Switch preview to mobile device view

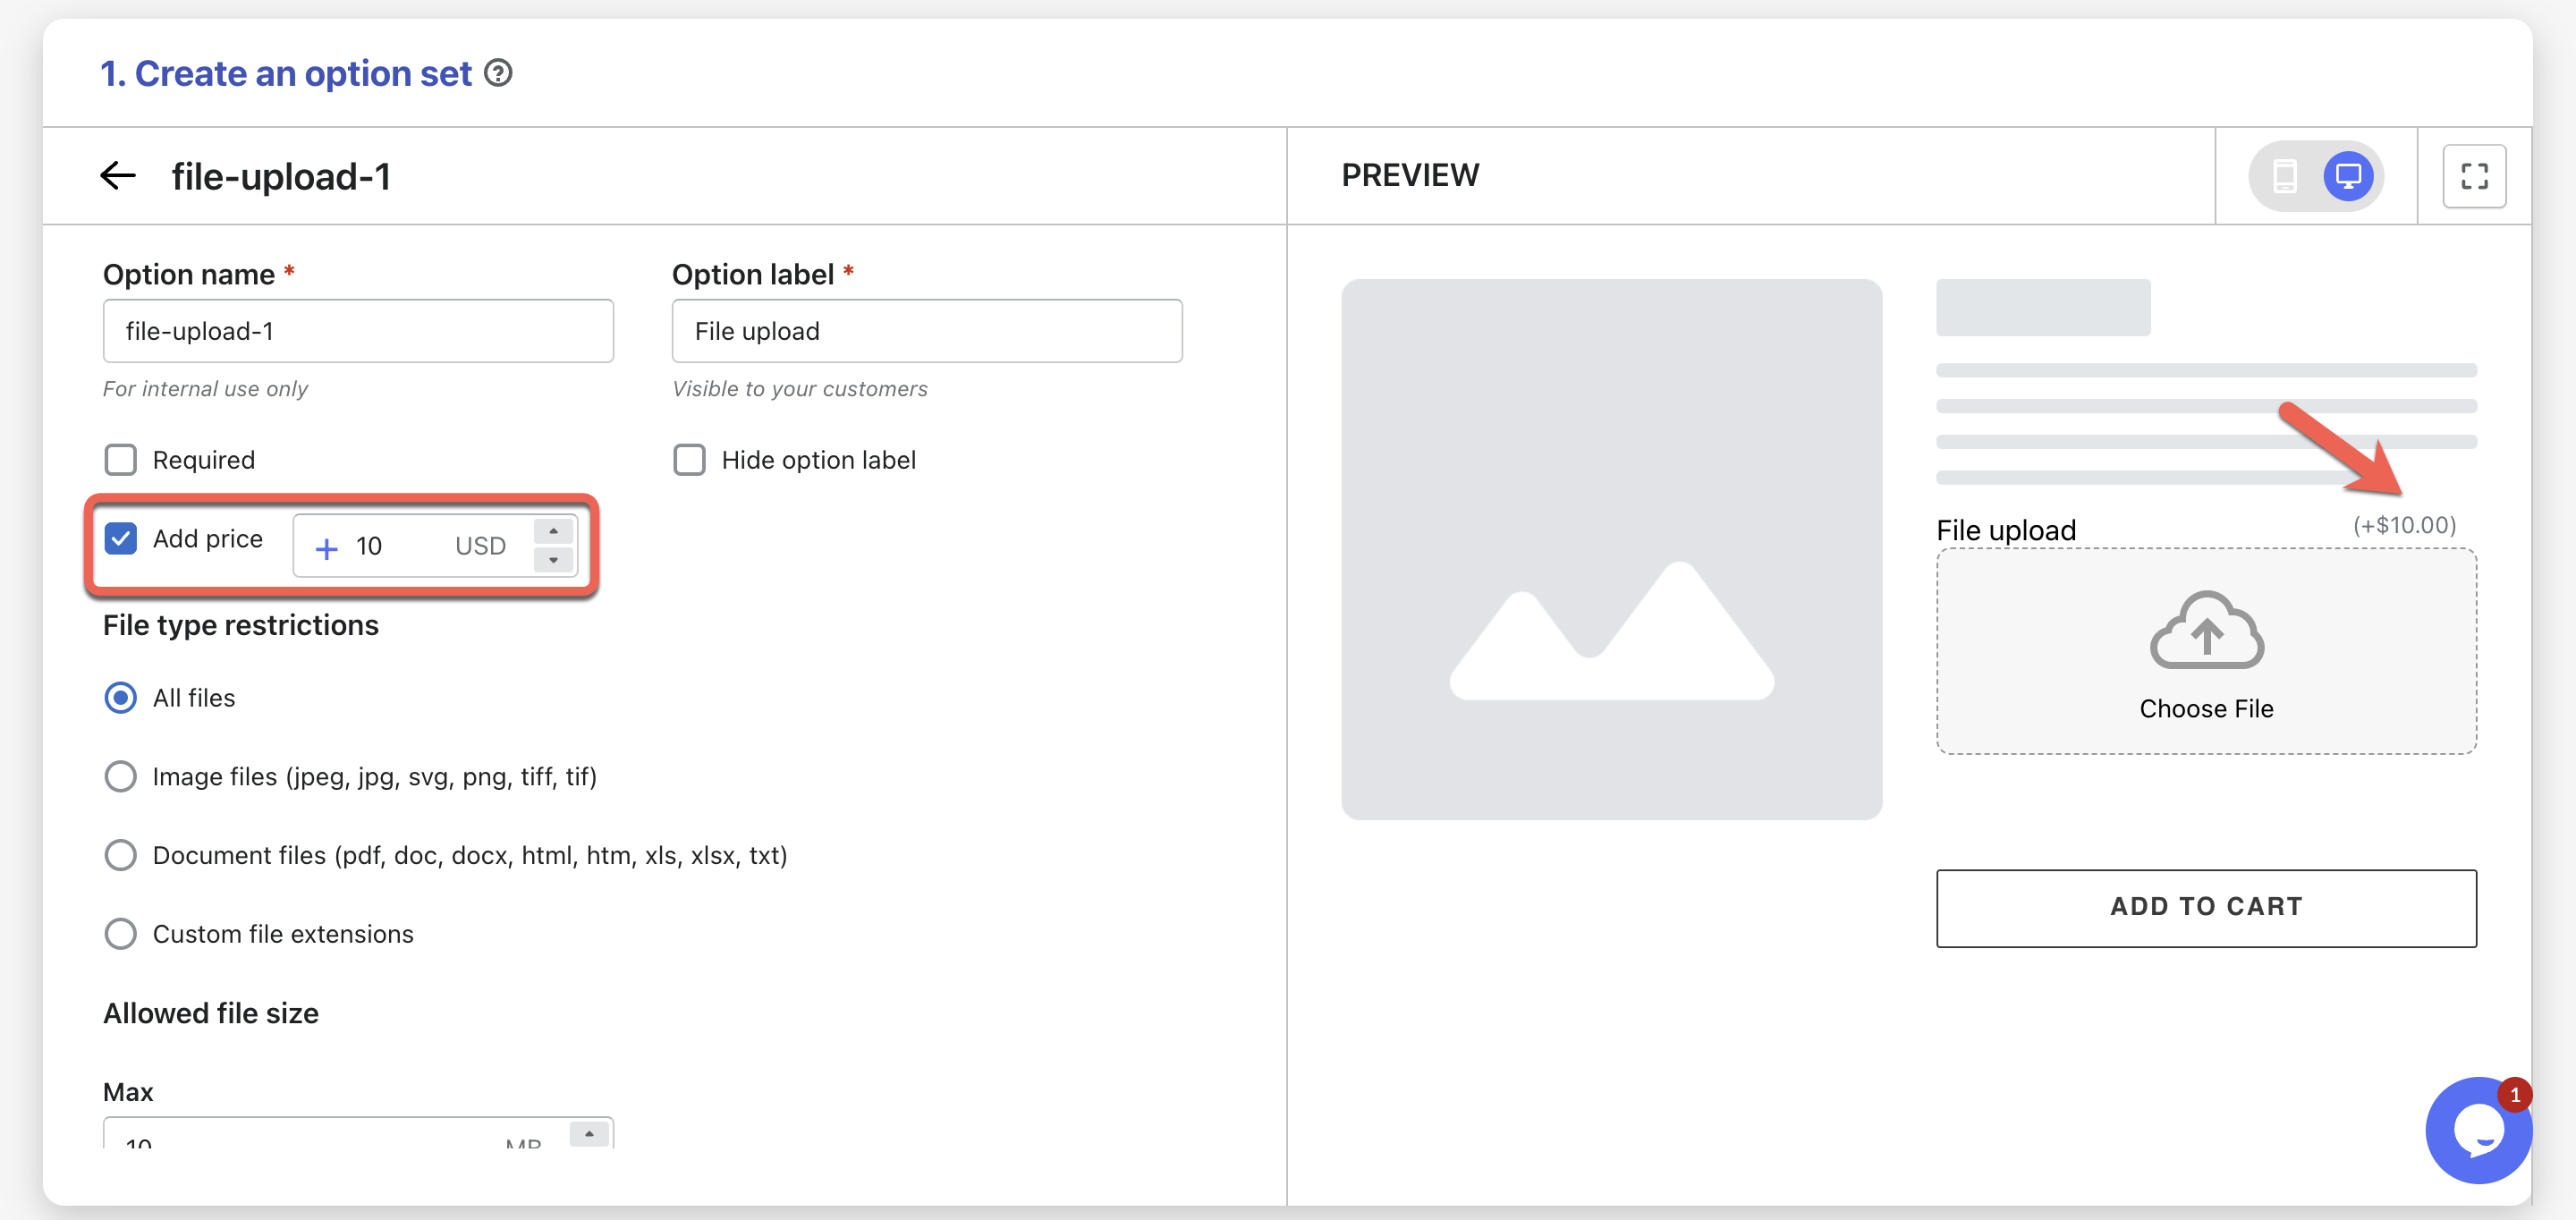click(2284, 176)
